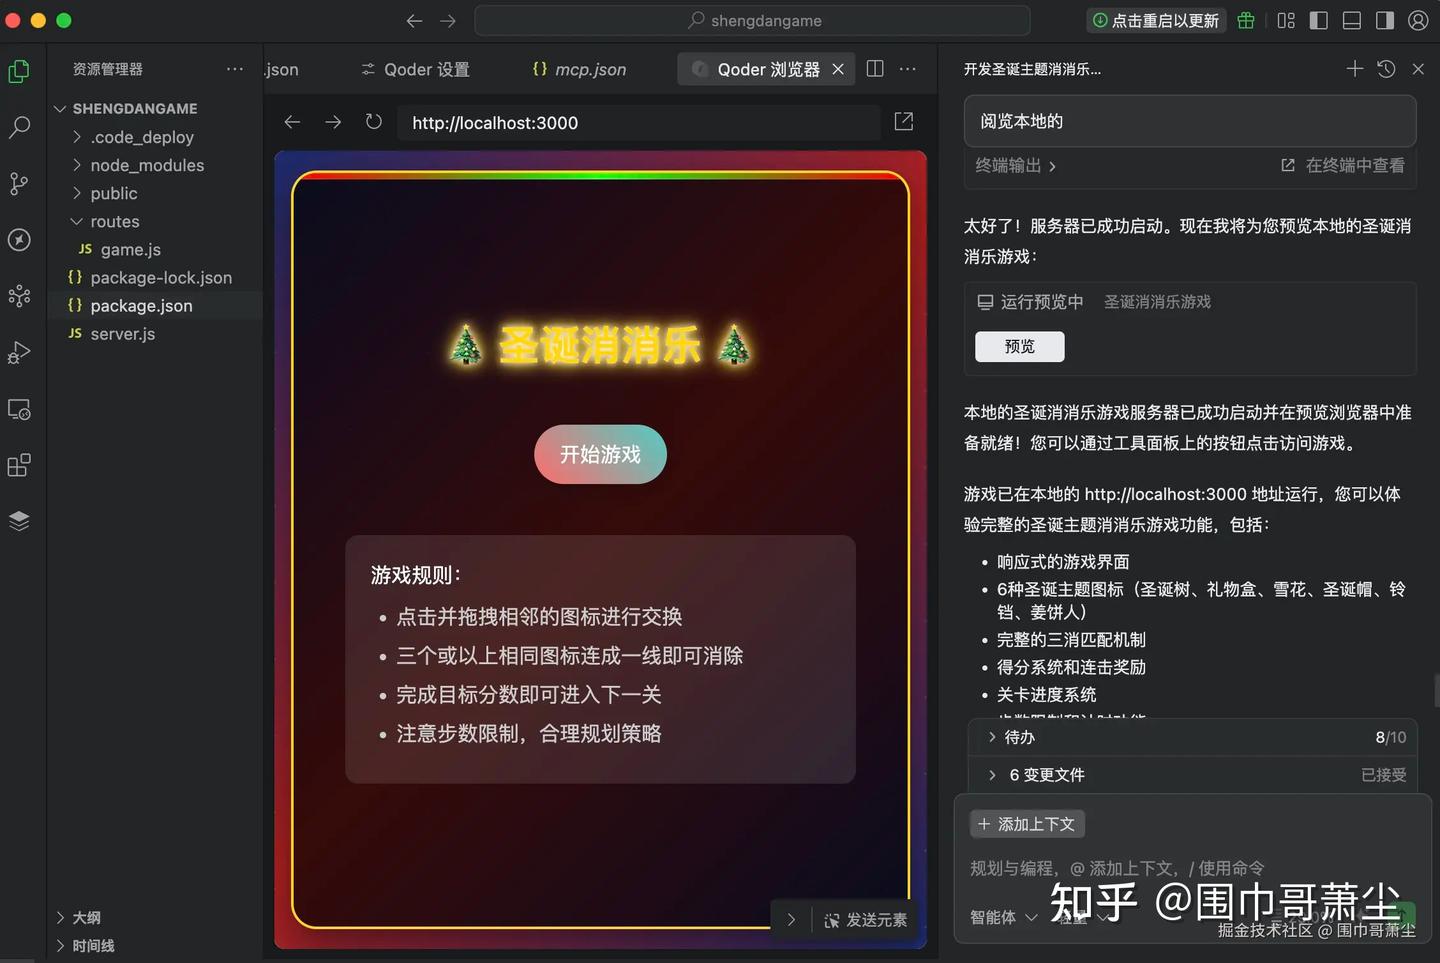This screenshot has width=1440, height=963.
Task: Open chat history in the Qoder panel
Action: tap(1386, 69)
